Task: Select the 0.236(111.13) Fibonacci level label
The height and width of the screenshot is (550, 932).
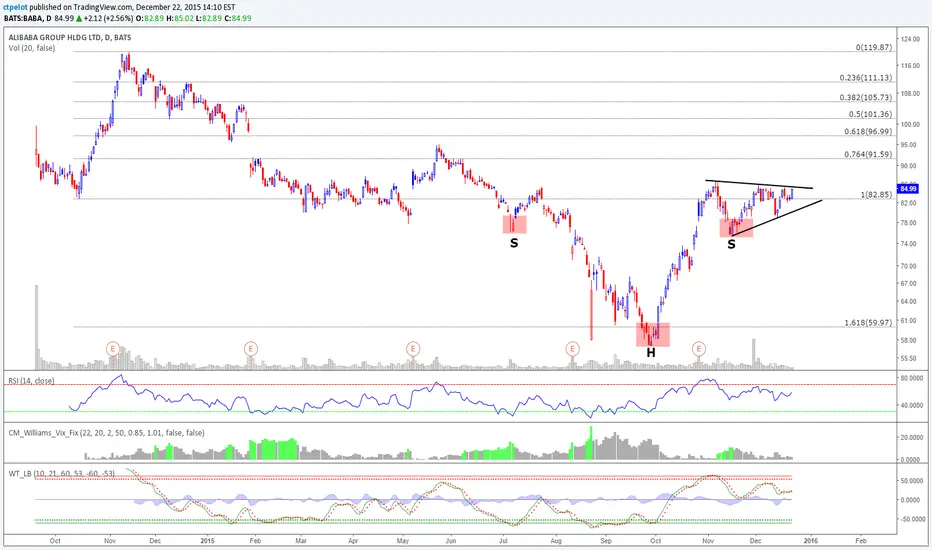Action: tap(865, 78)
